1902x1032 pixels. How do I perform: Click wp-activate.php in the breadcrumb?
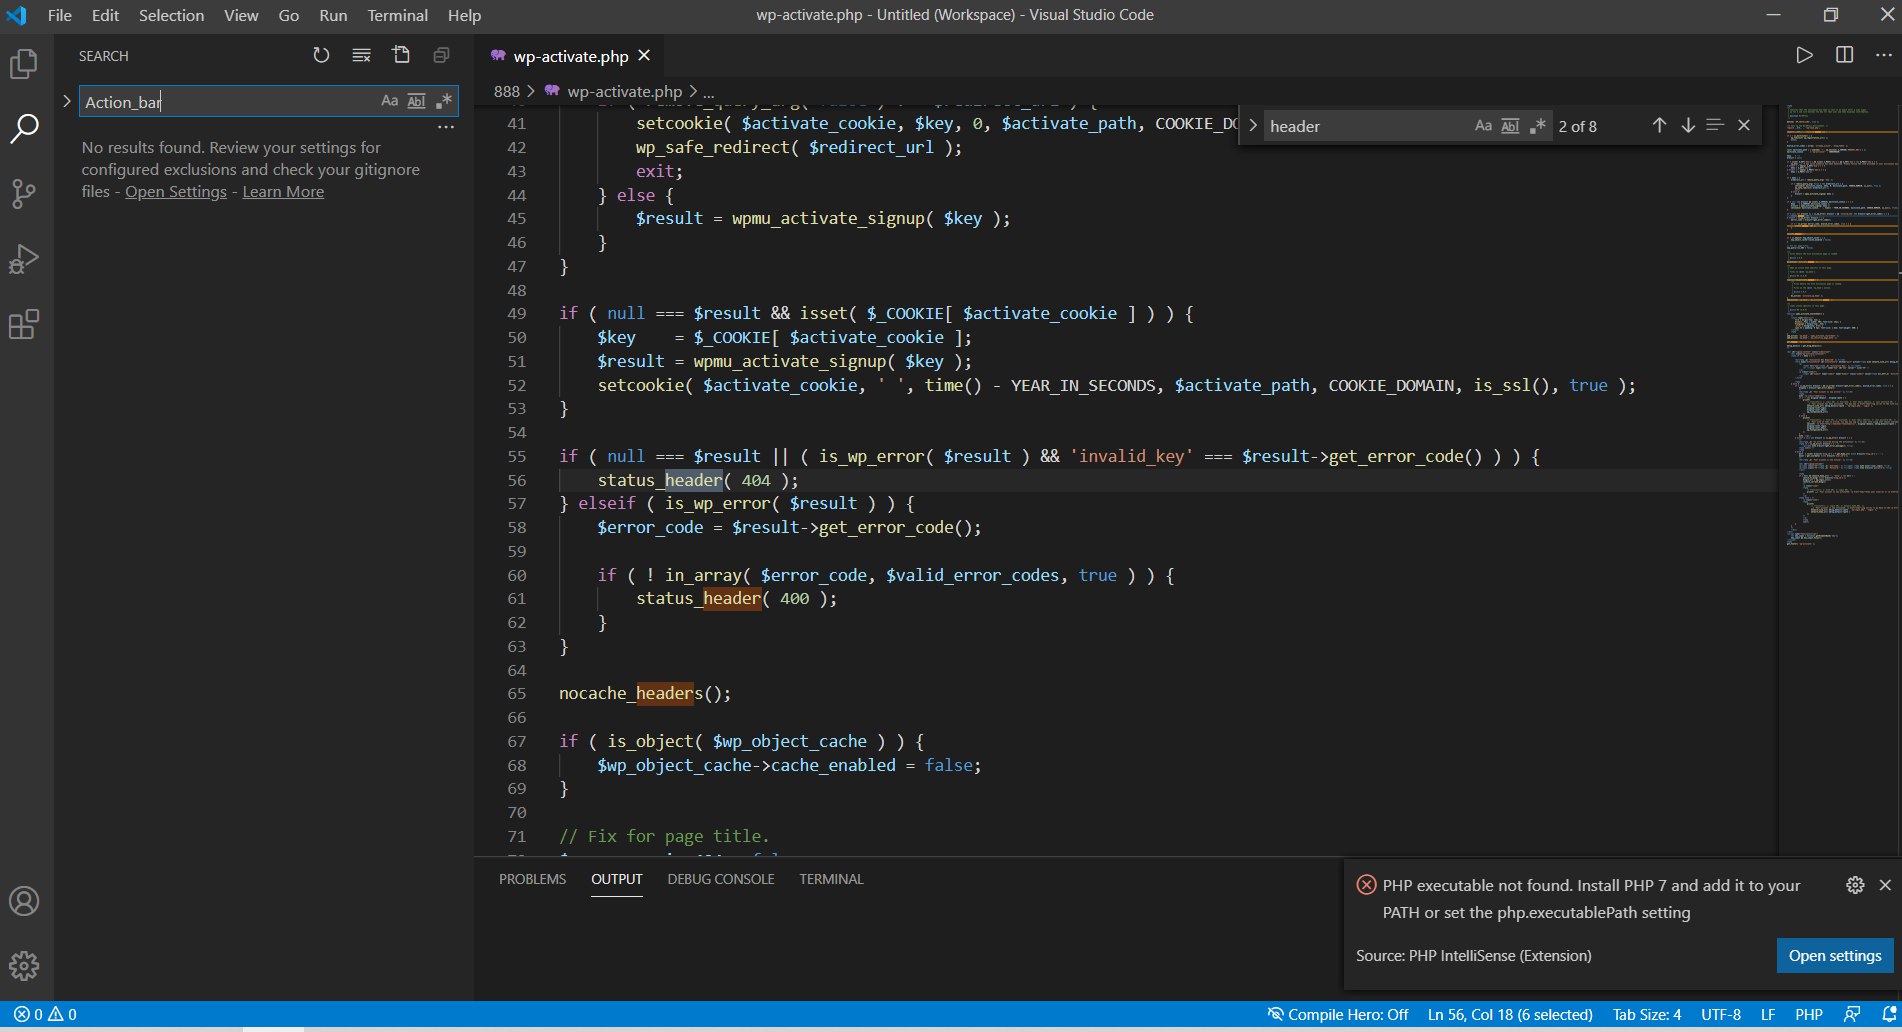(624, 91)
